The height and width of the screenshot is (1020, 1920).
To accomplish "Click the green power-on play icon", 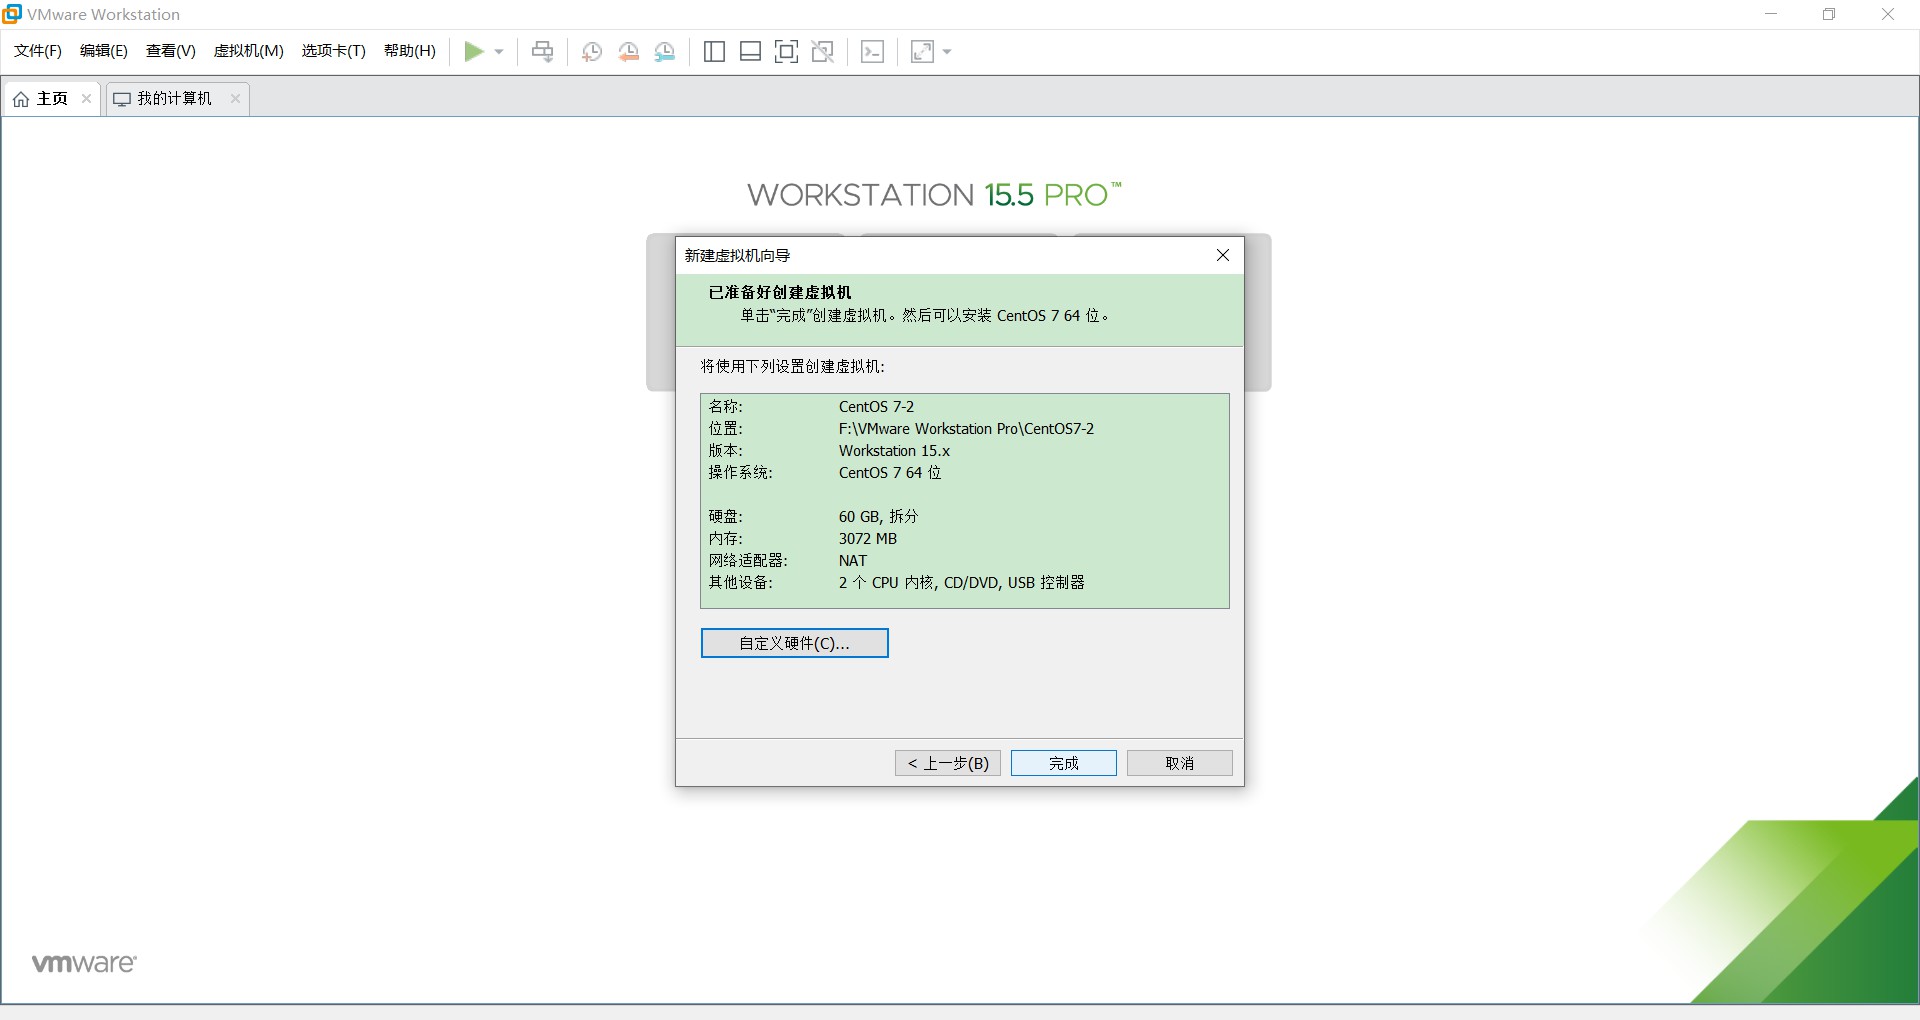I will [x=474, y=52].
